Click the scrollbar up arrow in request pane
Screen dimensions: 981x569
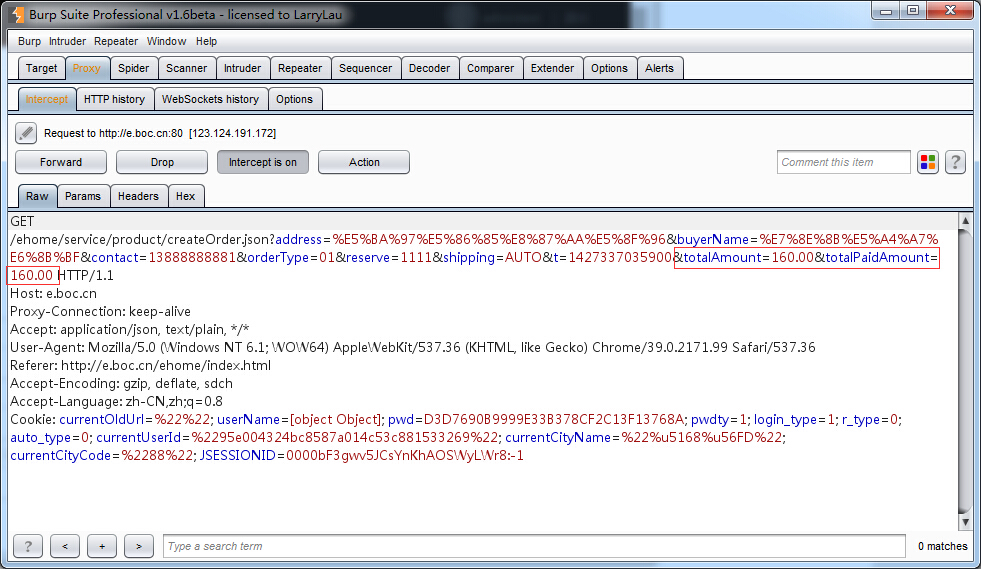[965, 220]
